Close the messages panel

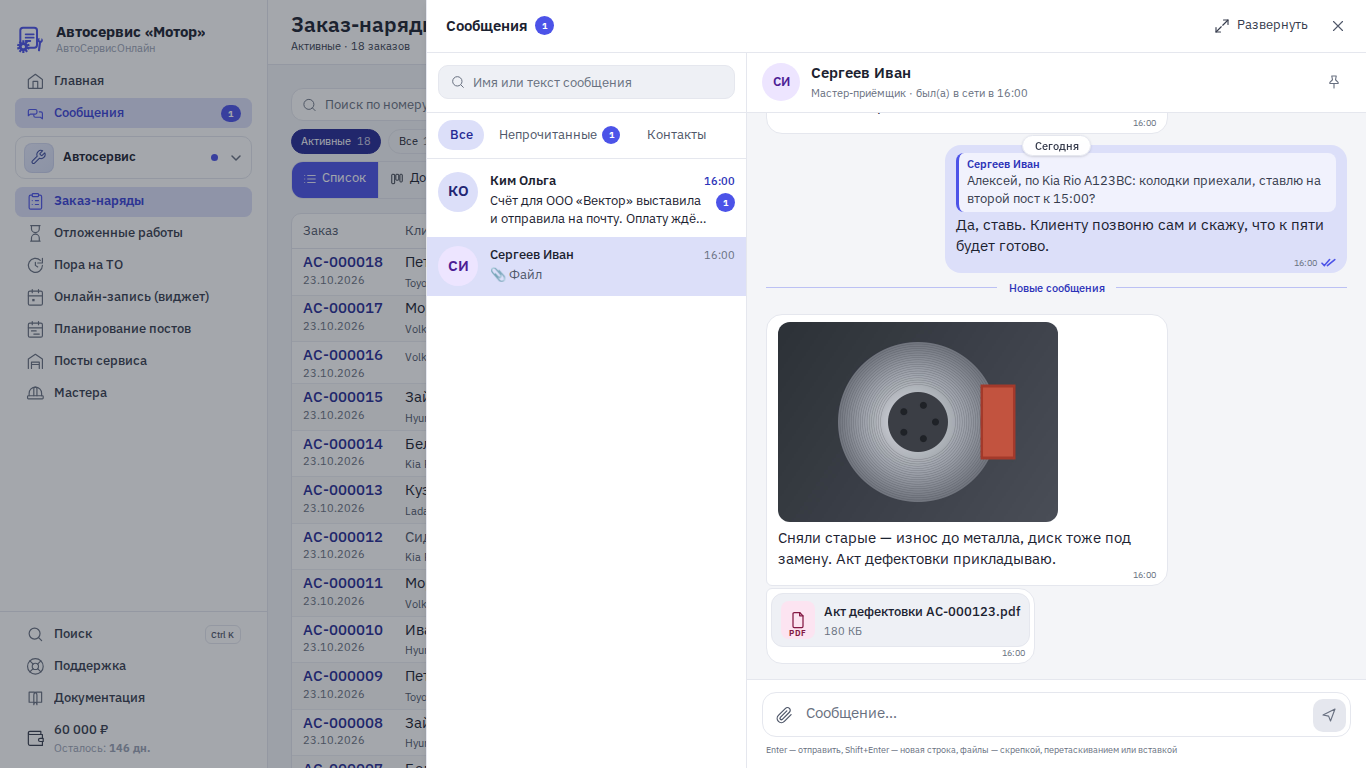pos(1338,26)
